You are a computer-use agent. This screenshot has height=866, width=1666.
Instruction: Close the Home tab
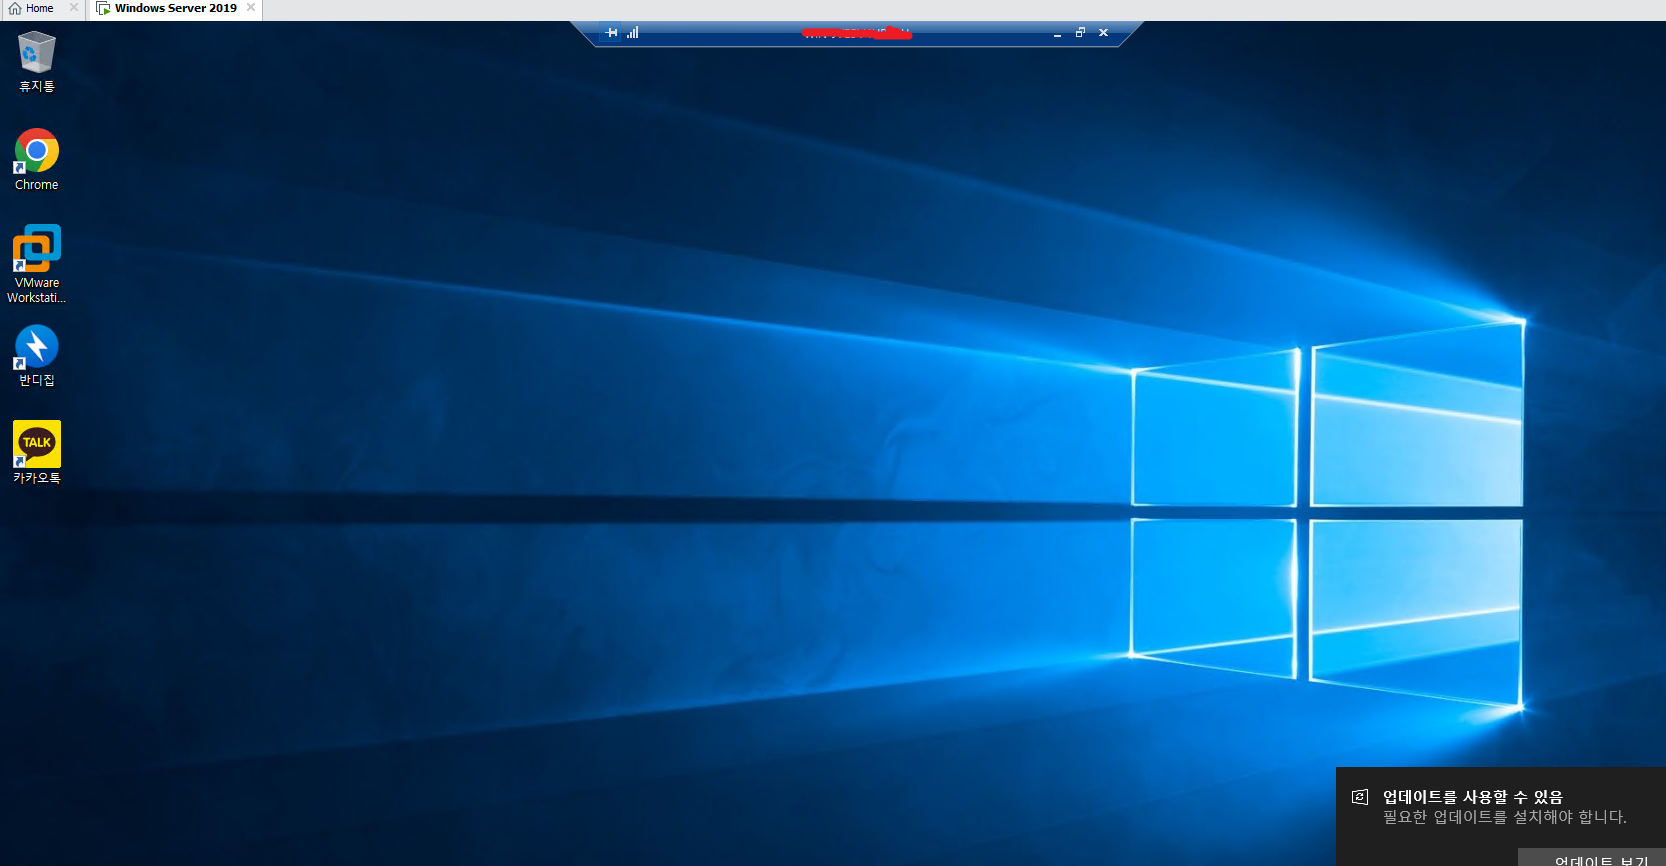pyautogui.click(x=74, y=8)
